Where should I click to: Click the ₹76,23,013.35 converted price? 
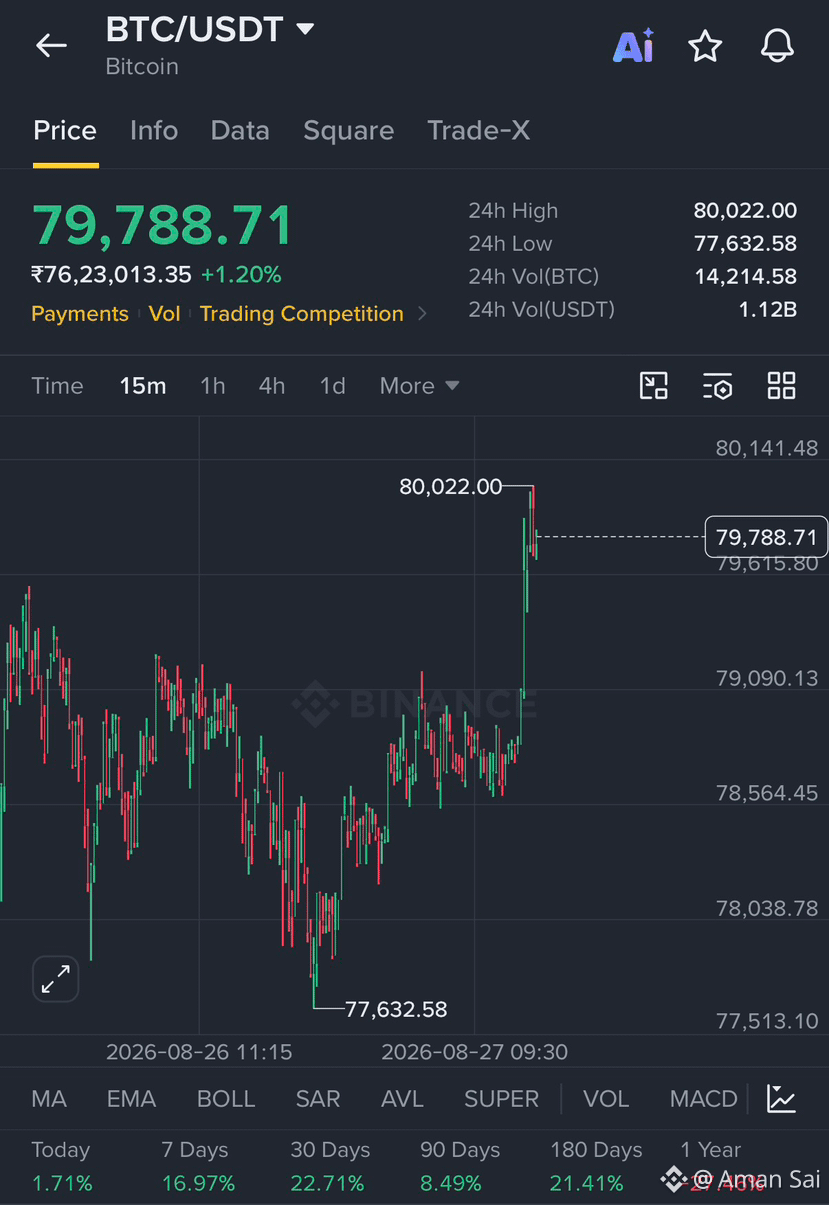pos(111,274)
